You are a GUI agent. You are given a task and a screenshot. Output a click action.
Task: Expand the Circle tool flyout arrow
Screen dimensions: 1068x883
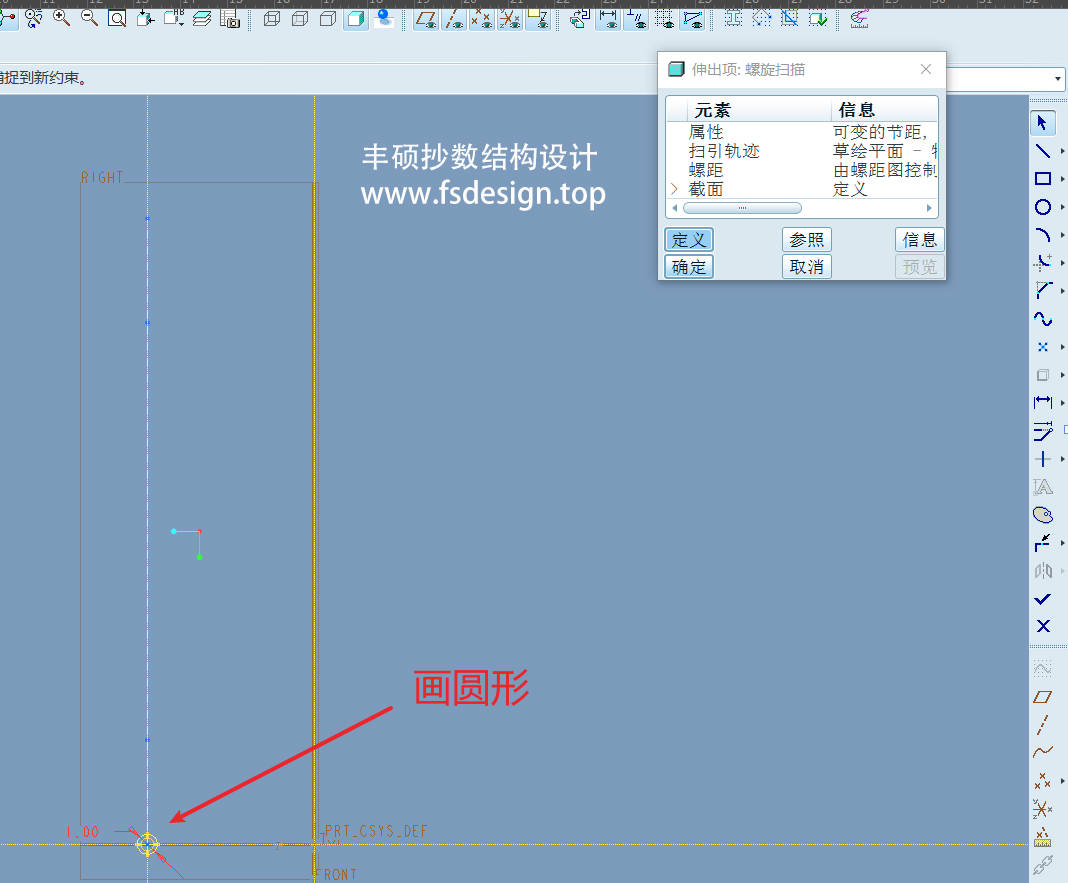pos(1062,208)
